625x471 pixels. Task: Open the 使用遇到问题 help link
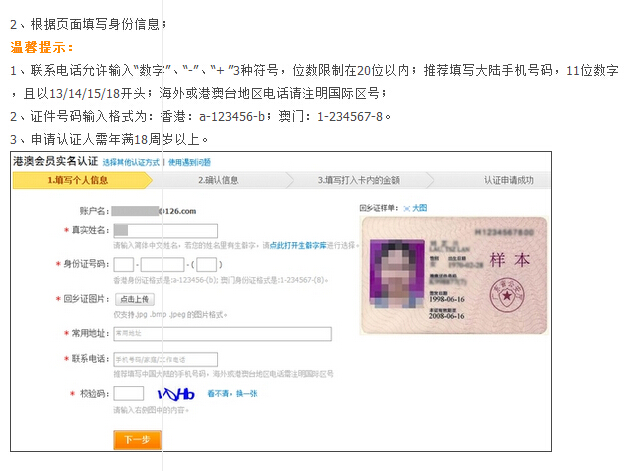(x=189, y=161)
